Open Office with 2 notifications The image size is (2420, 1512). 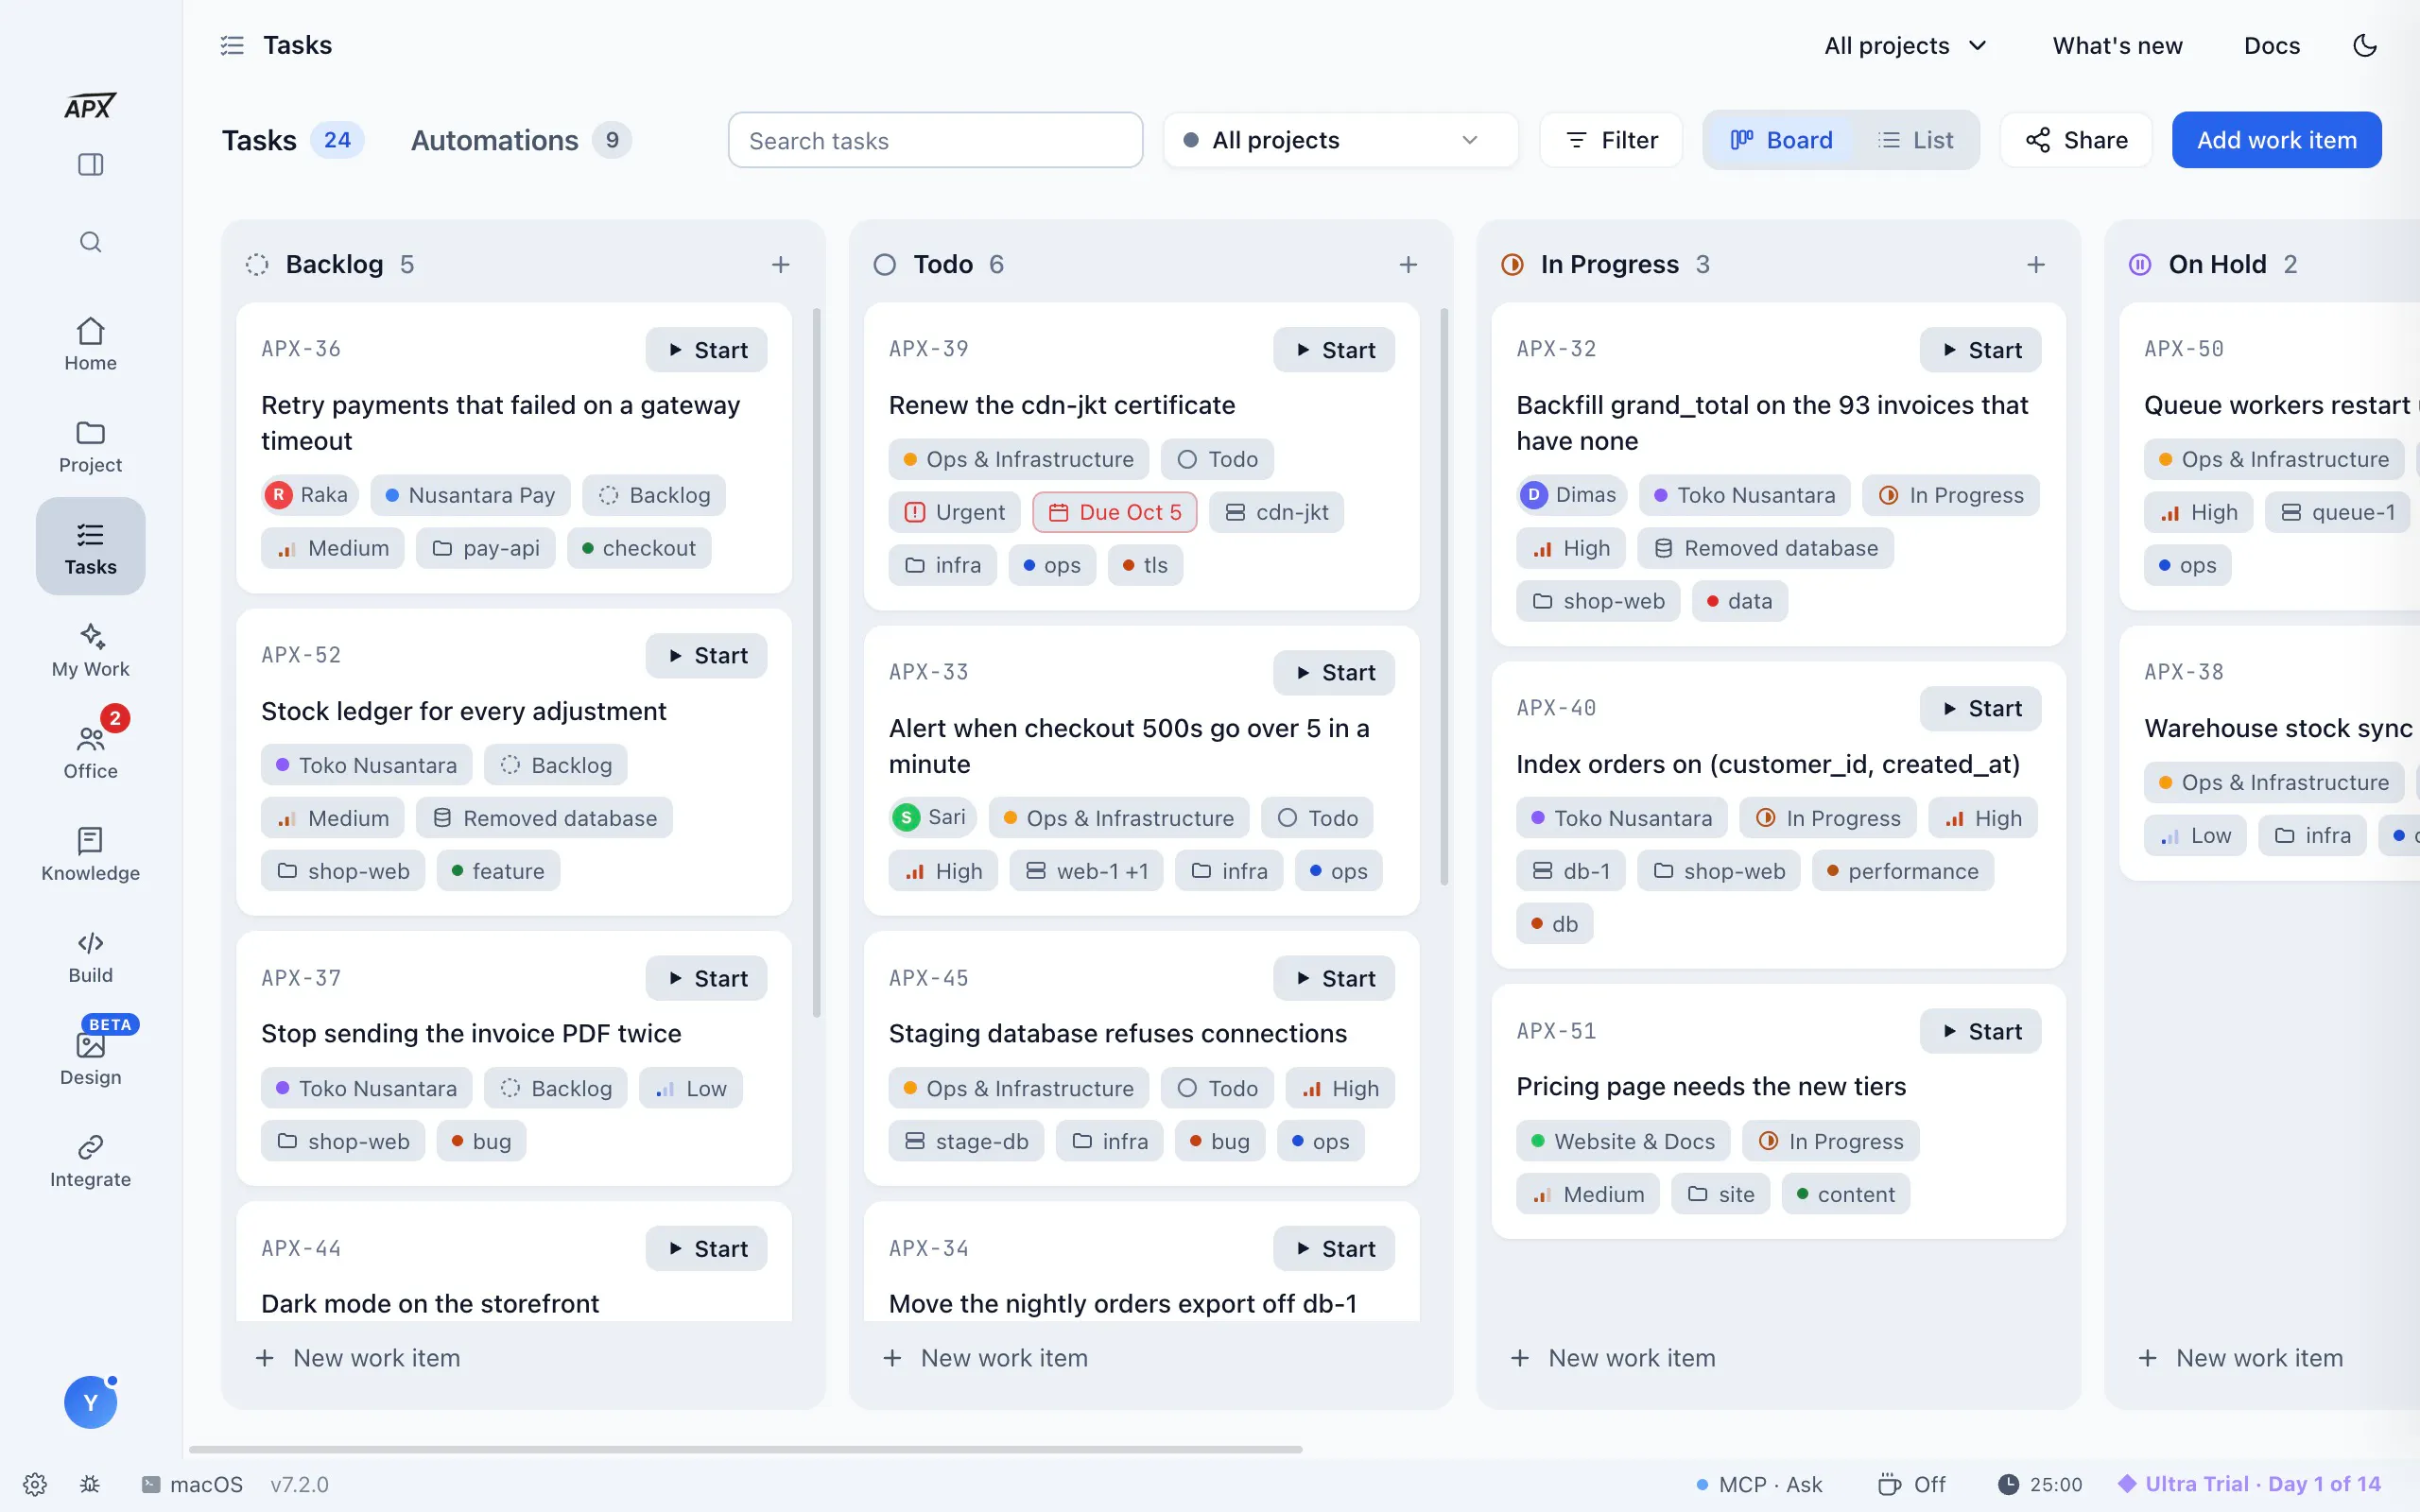(90, 751)
